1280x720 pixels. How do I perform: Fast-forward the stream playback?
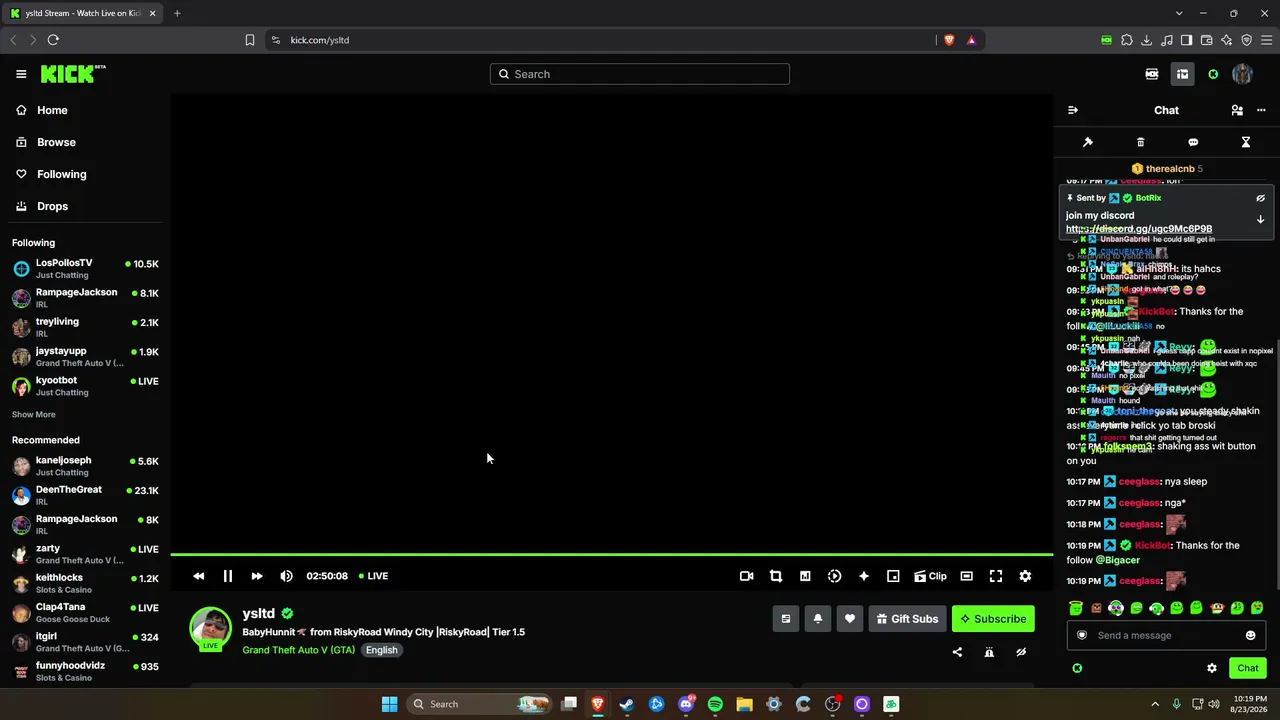[x=257, y=576]
